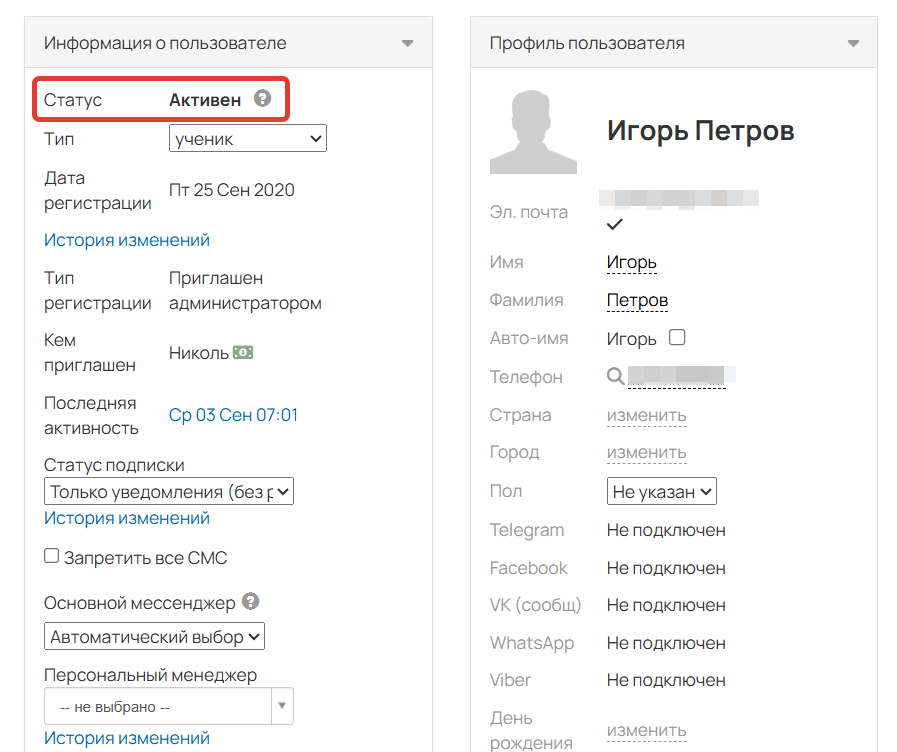Click the Николь invited-by link
Viewport: 897px width, 752px height.
point(195,353)
